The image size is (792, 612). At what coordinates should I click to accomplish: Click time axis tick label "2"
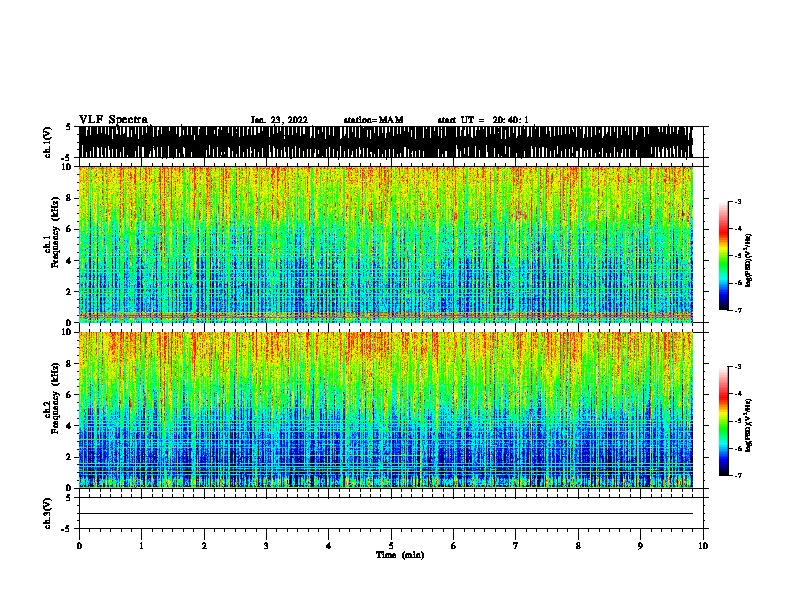[x=204, y=546]
